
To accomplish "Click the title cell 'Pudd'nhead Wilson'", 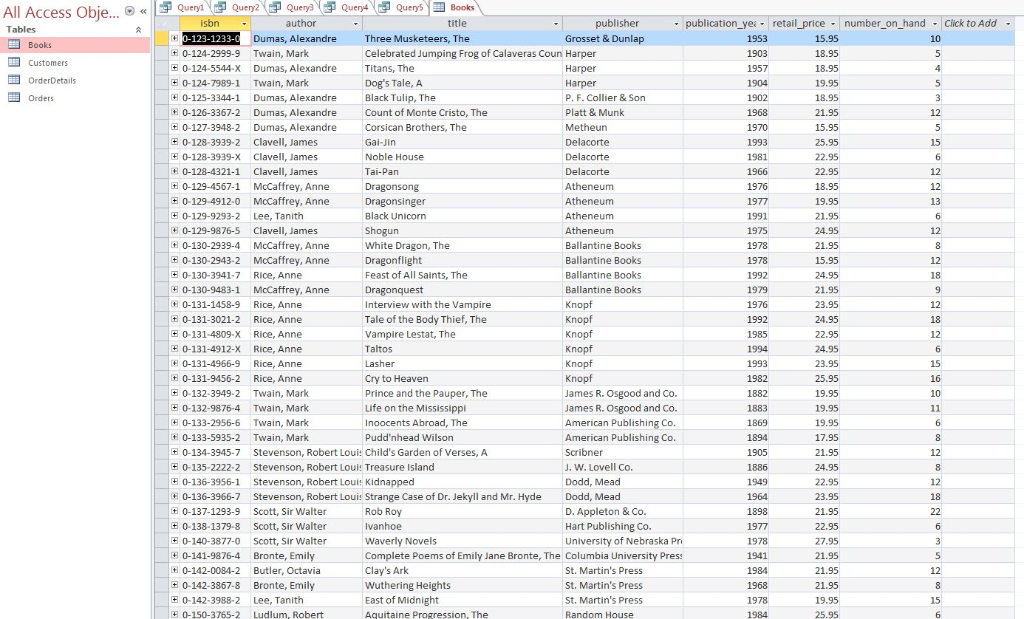I will [461, 437].
